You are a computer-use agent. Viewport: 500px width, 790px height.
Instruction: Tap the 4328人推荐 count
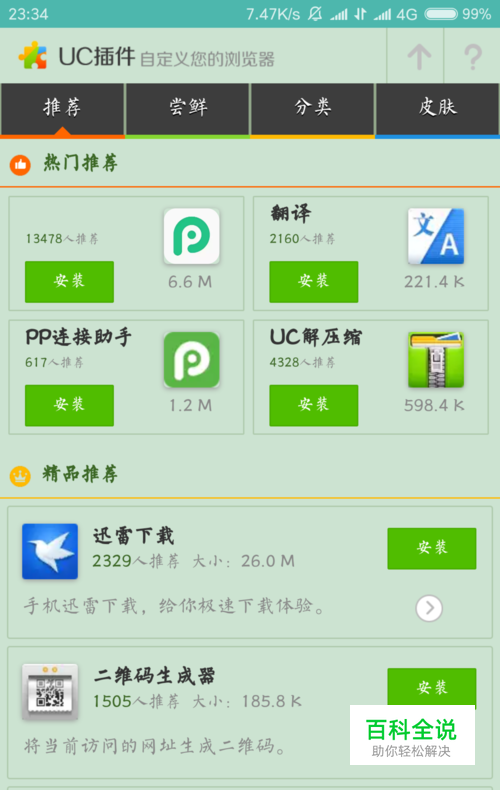[302, 362]
